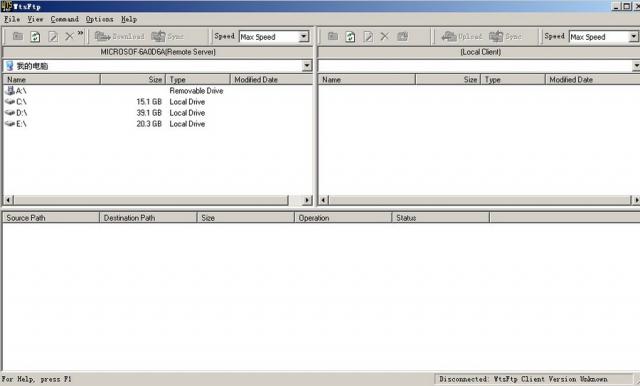Screen dimensions: 640x386
Task: Click the transfer queue Size column header
Action: tap(246, 218)
